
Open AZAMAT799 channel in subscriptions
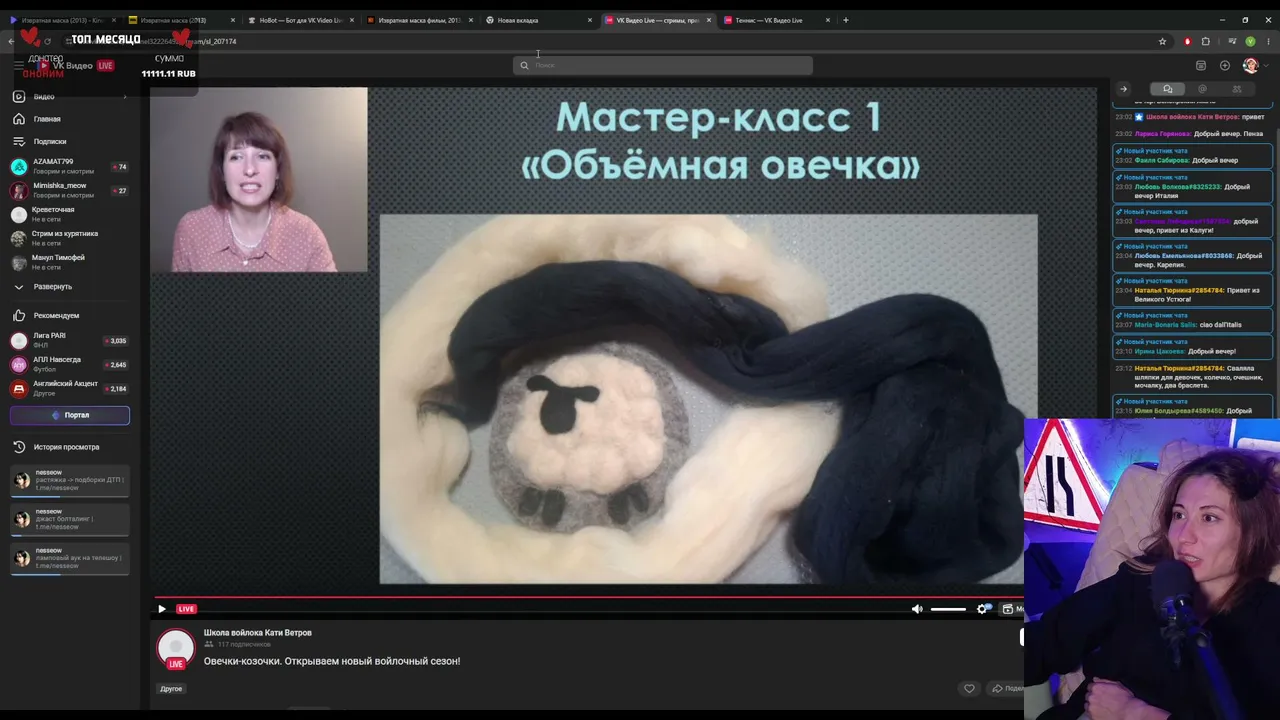(x=70, y=166)
